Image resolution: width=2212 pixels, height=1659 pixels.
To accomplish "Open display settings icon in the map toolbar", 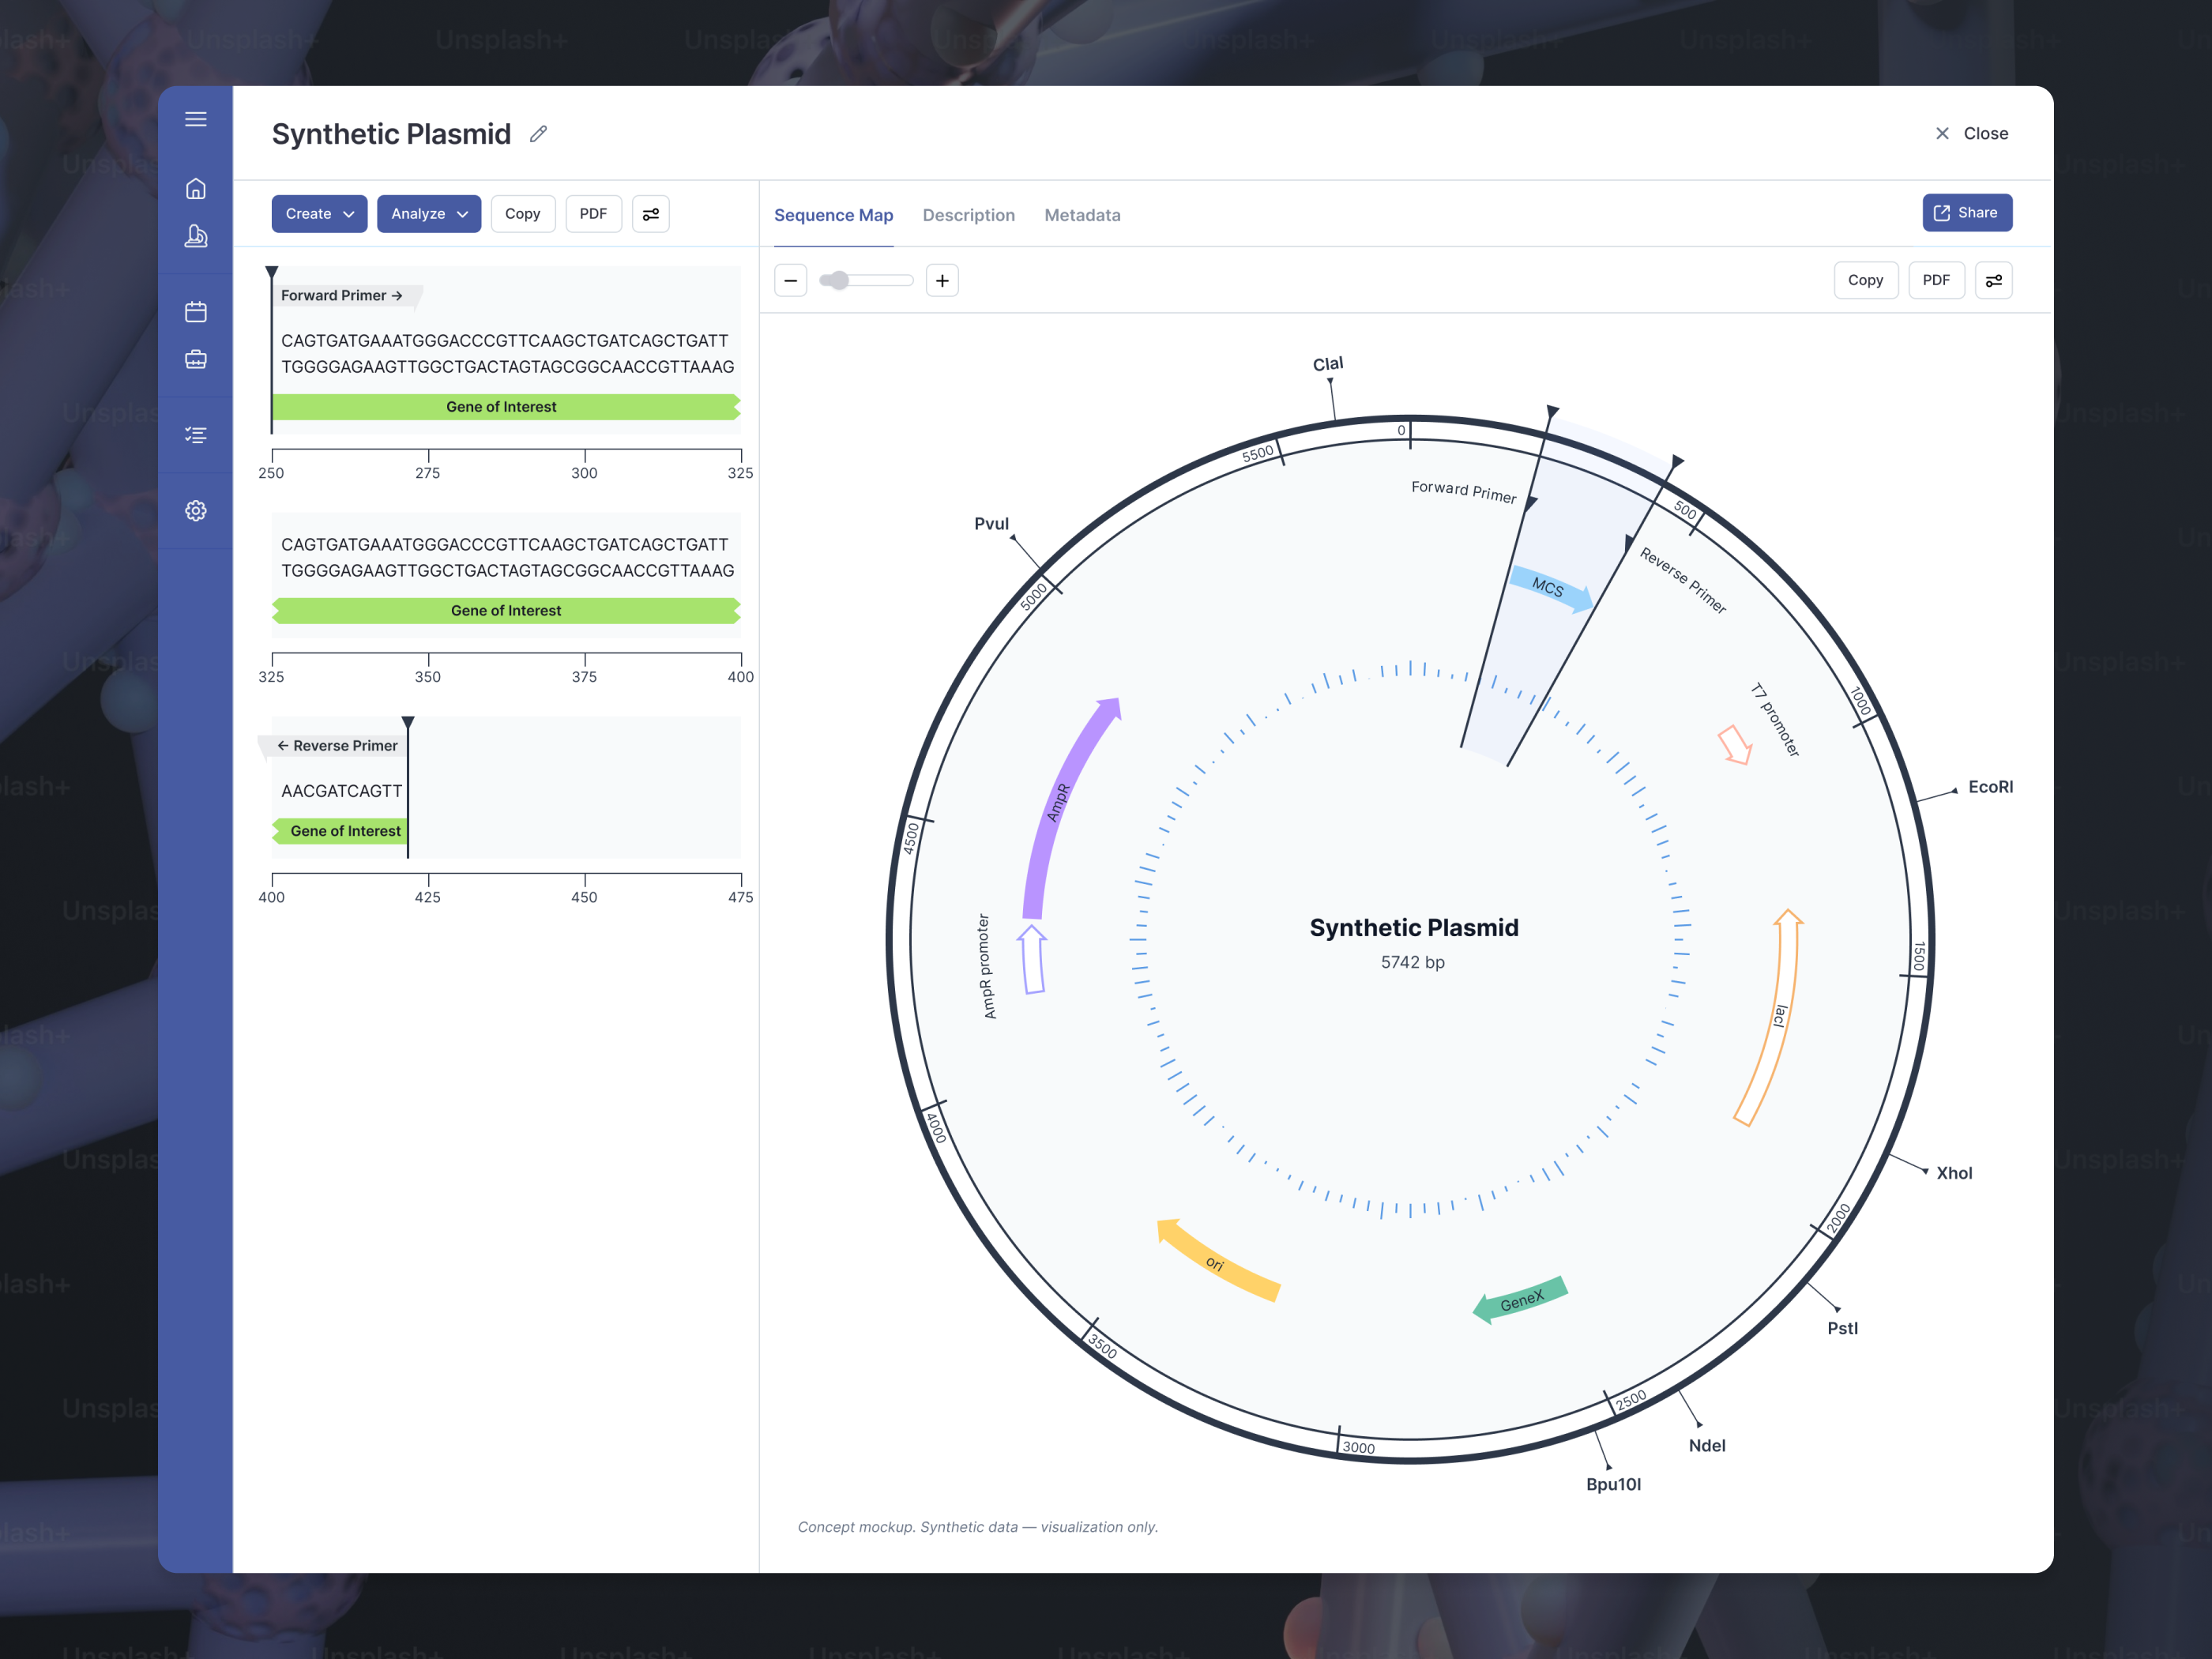I will tap(1994, 281).
